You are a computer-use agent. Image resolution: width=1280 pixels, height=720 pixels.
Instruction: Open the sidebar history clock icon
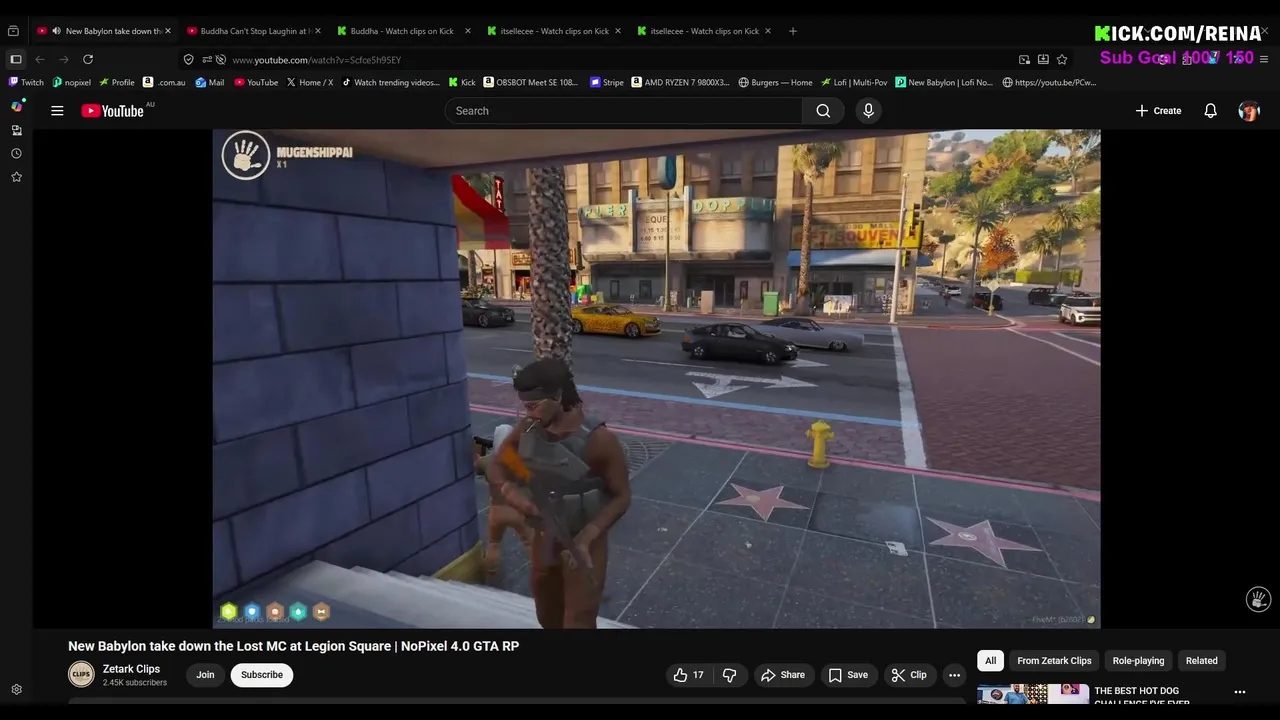[x=16, y=153]
